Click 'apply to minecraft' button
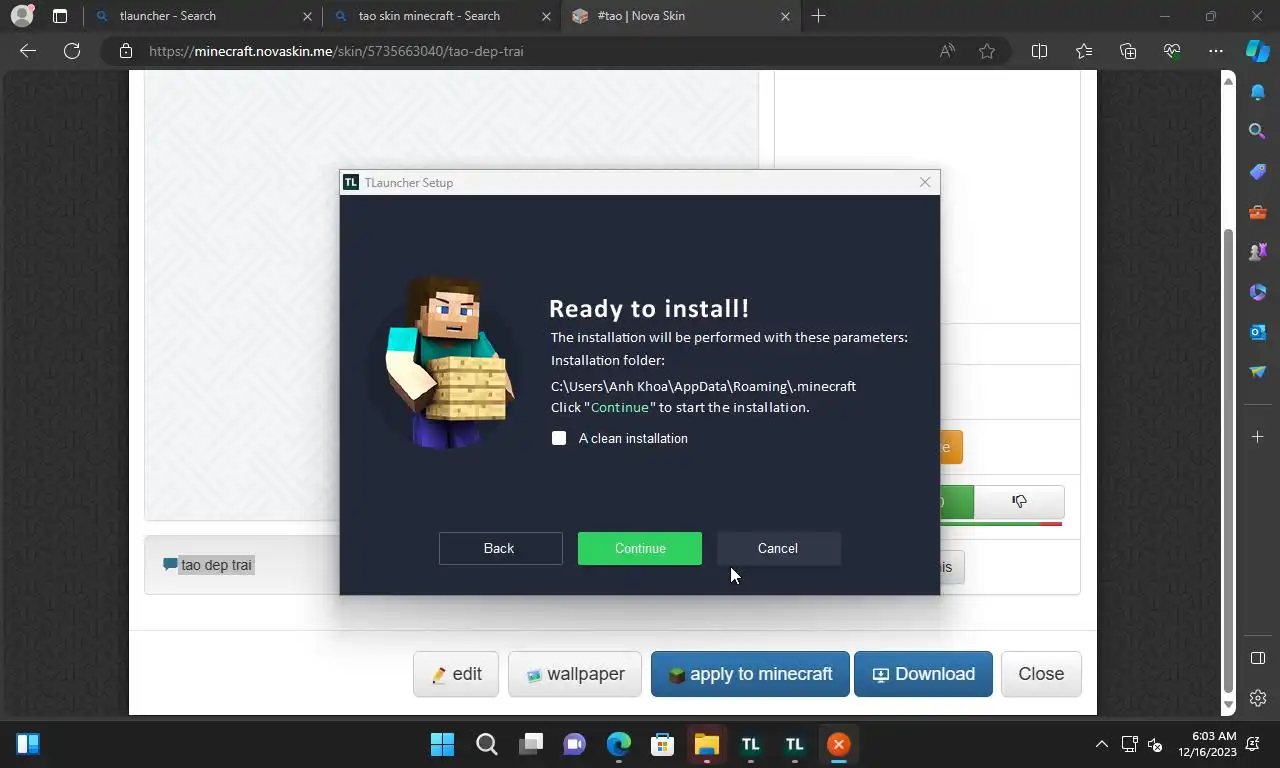This screenshot has height=768, width=1280. point(750,674)
